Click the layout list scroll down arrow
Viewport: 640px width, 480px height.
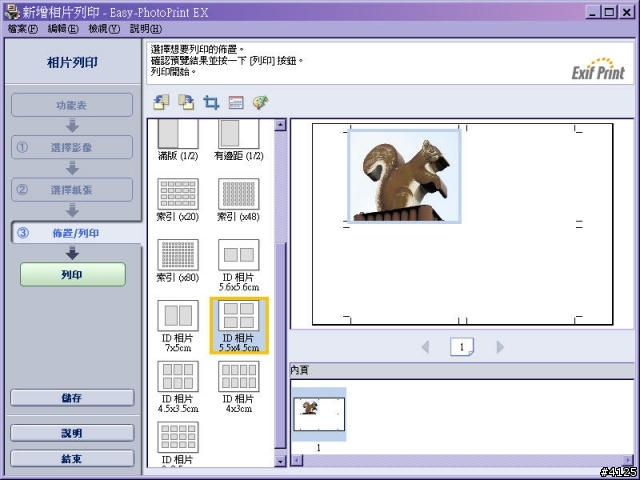280,461
